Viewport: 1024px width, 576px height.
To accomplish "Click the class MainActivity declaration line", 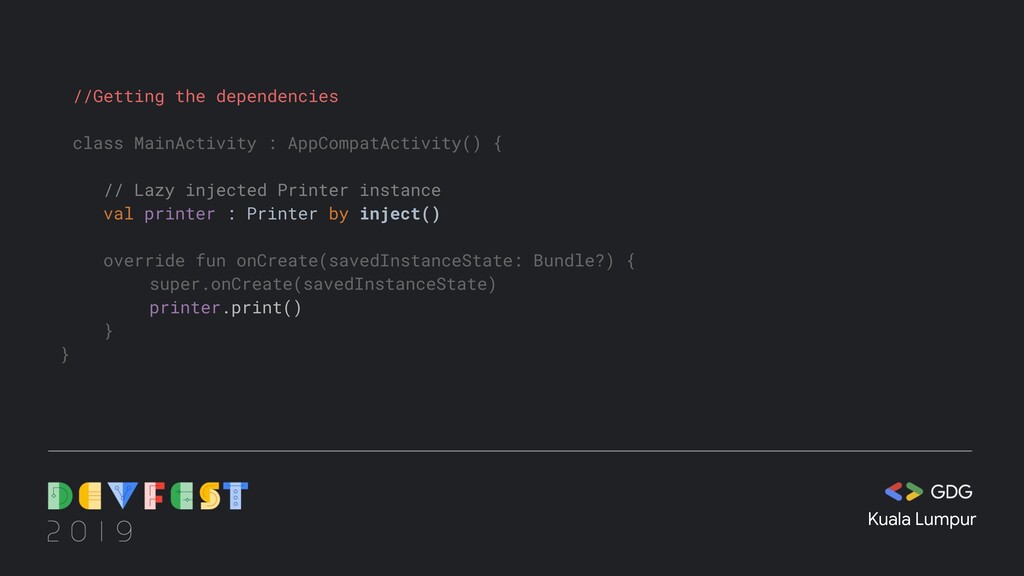I will tap(287, 144).
